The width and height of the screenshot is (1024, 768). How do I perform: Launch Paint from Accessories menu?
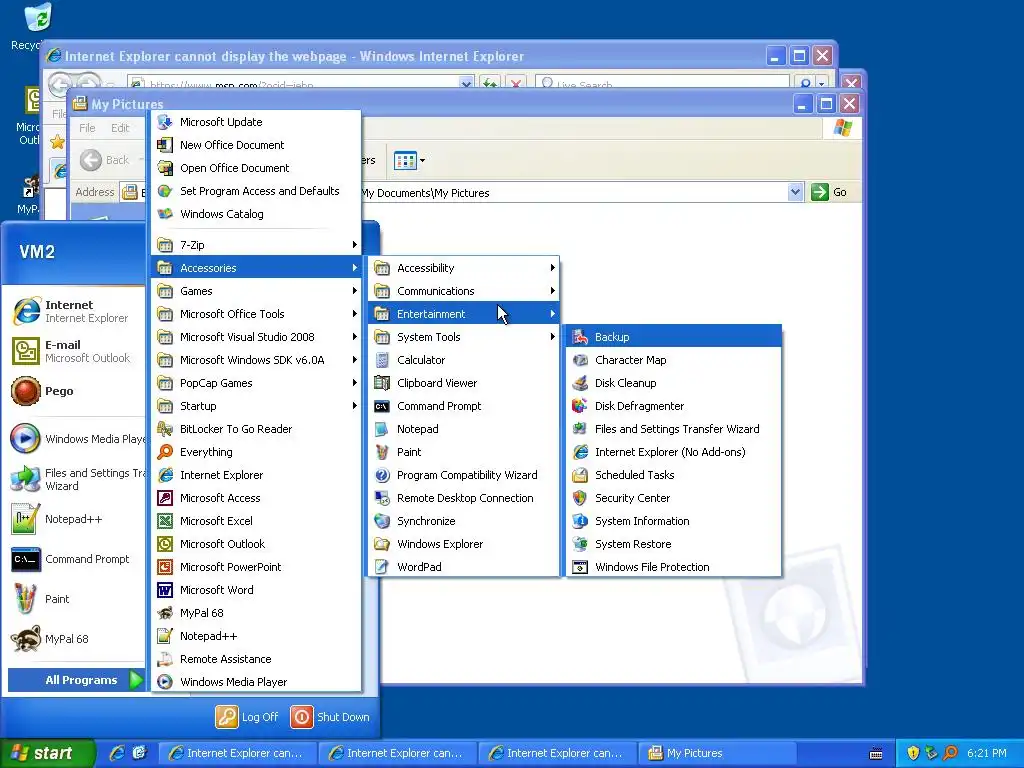coord(464,452)
